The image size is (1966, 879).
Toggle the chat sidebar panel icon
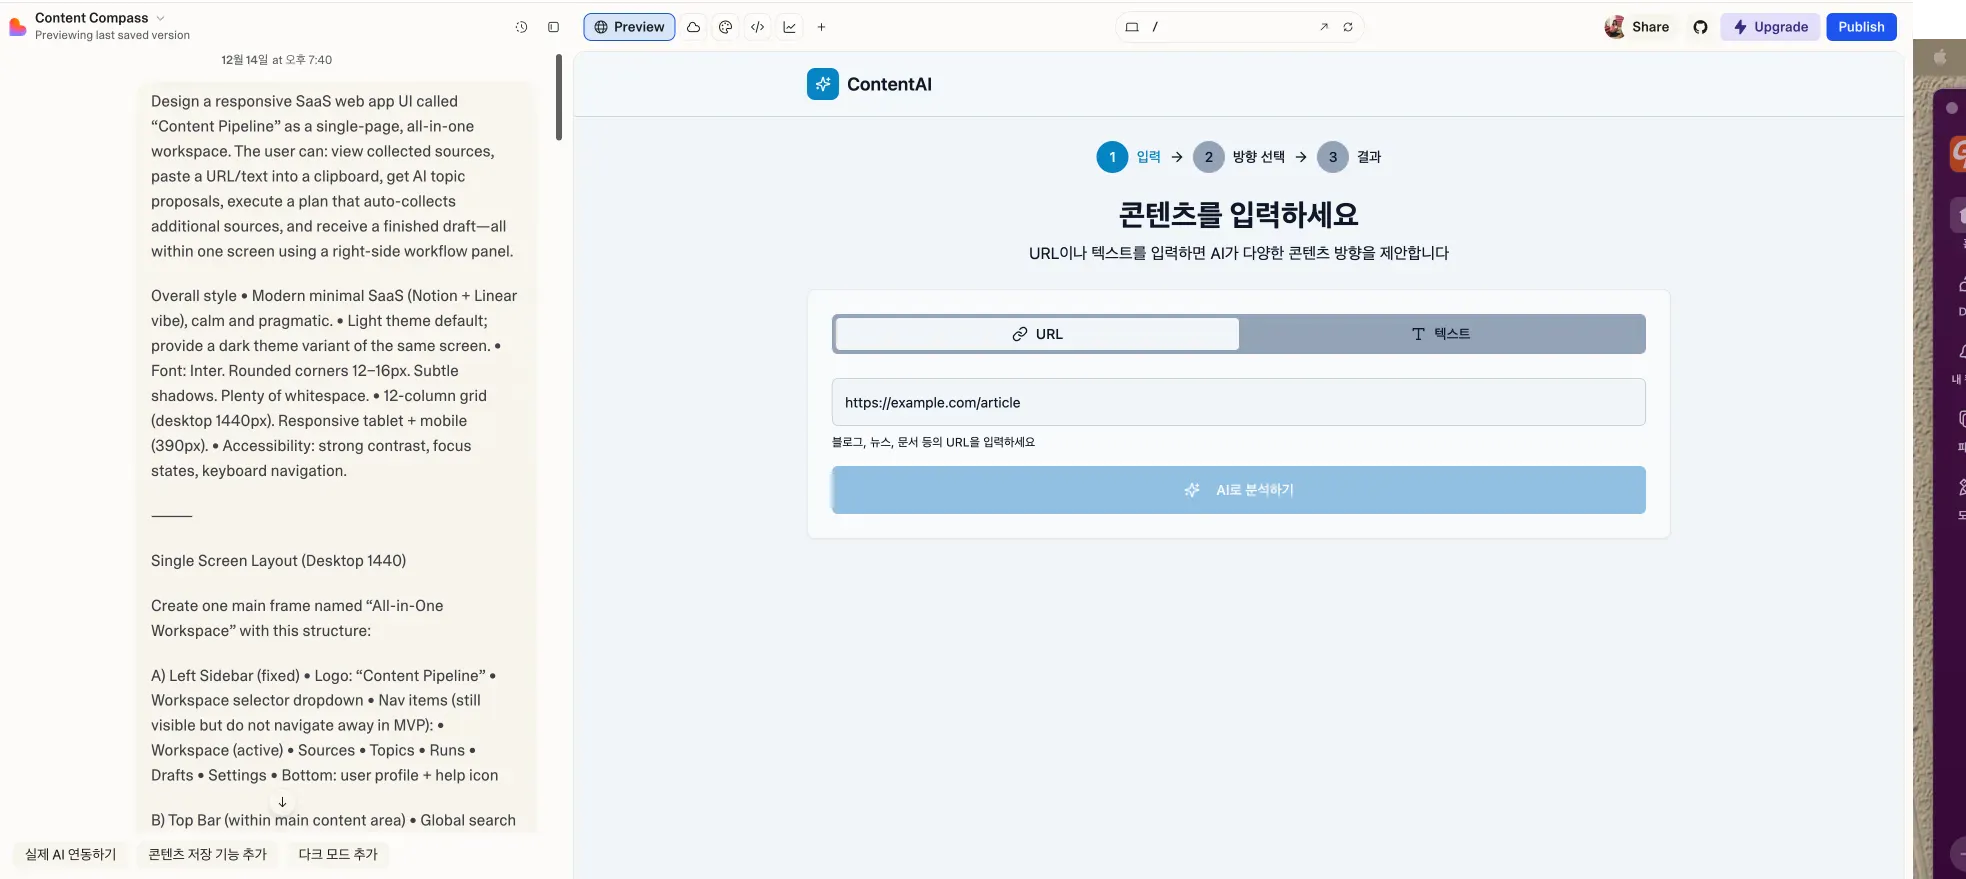click(x=553, y=27)
